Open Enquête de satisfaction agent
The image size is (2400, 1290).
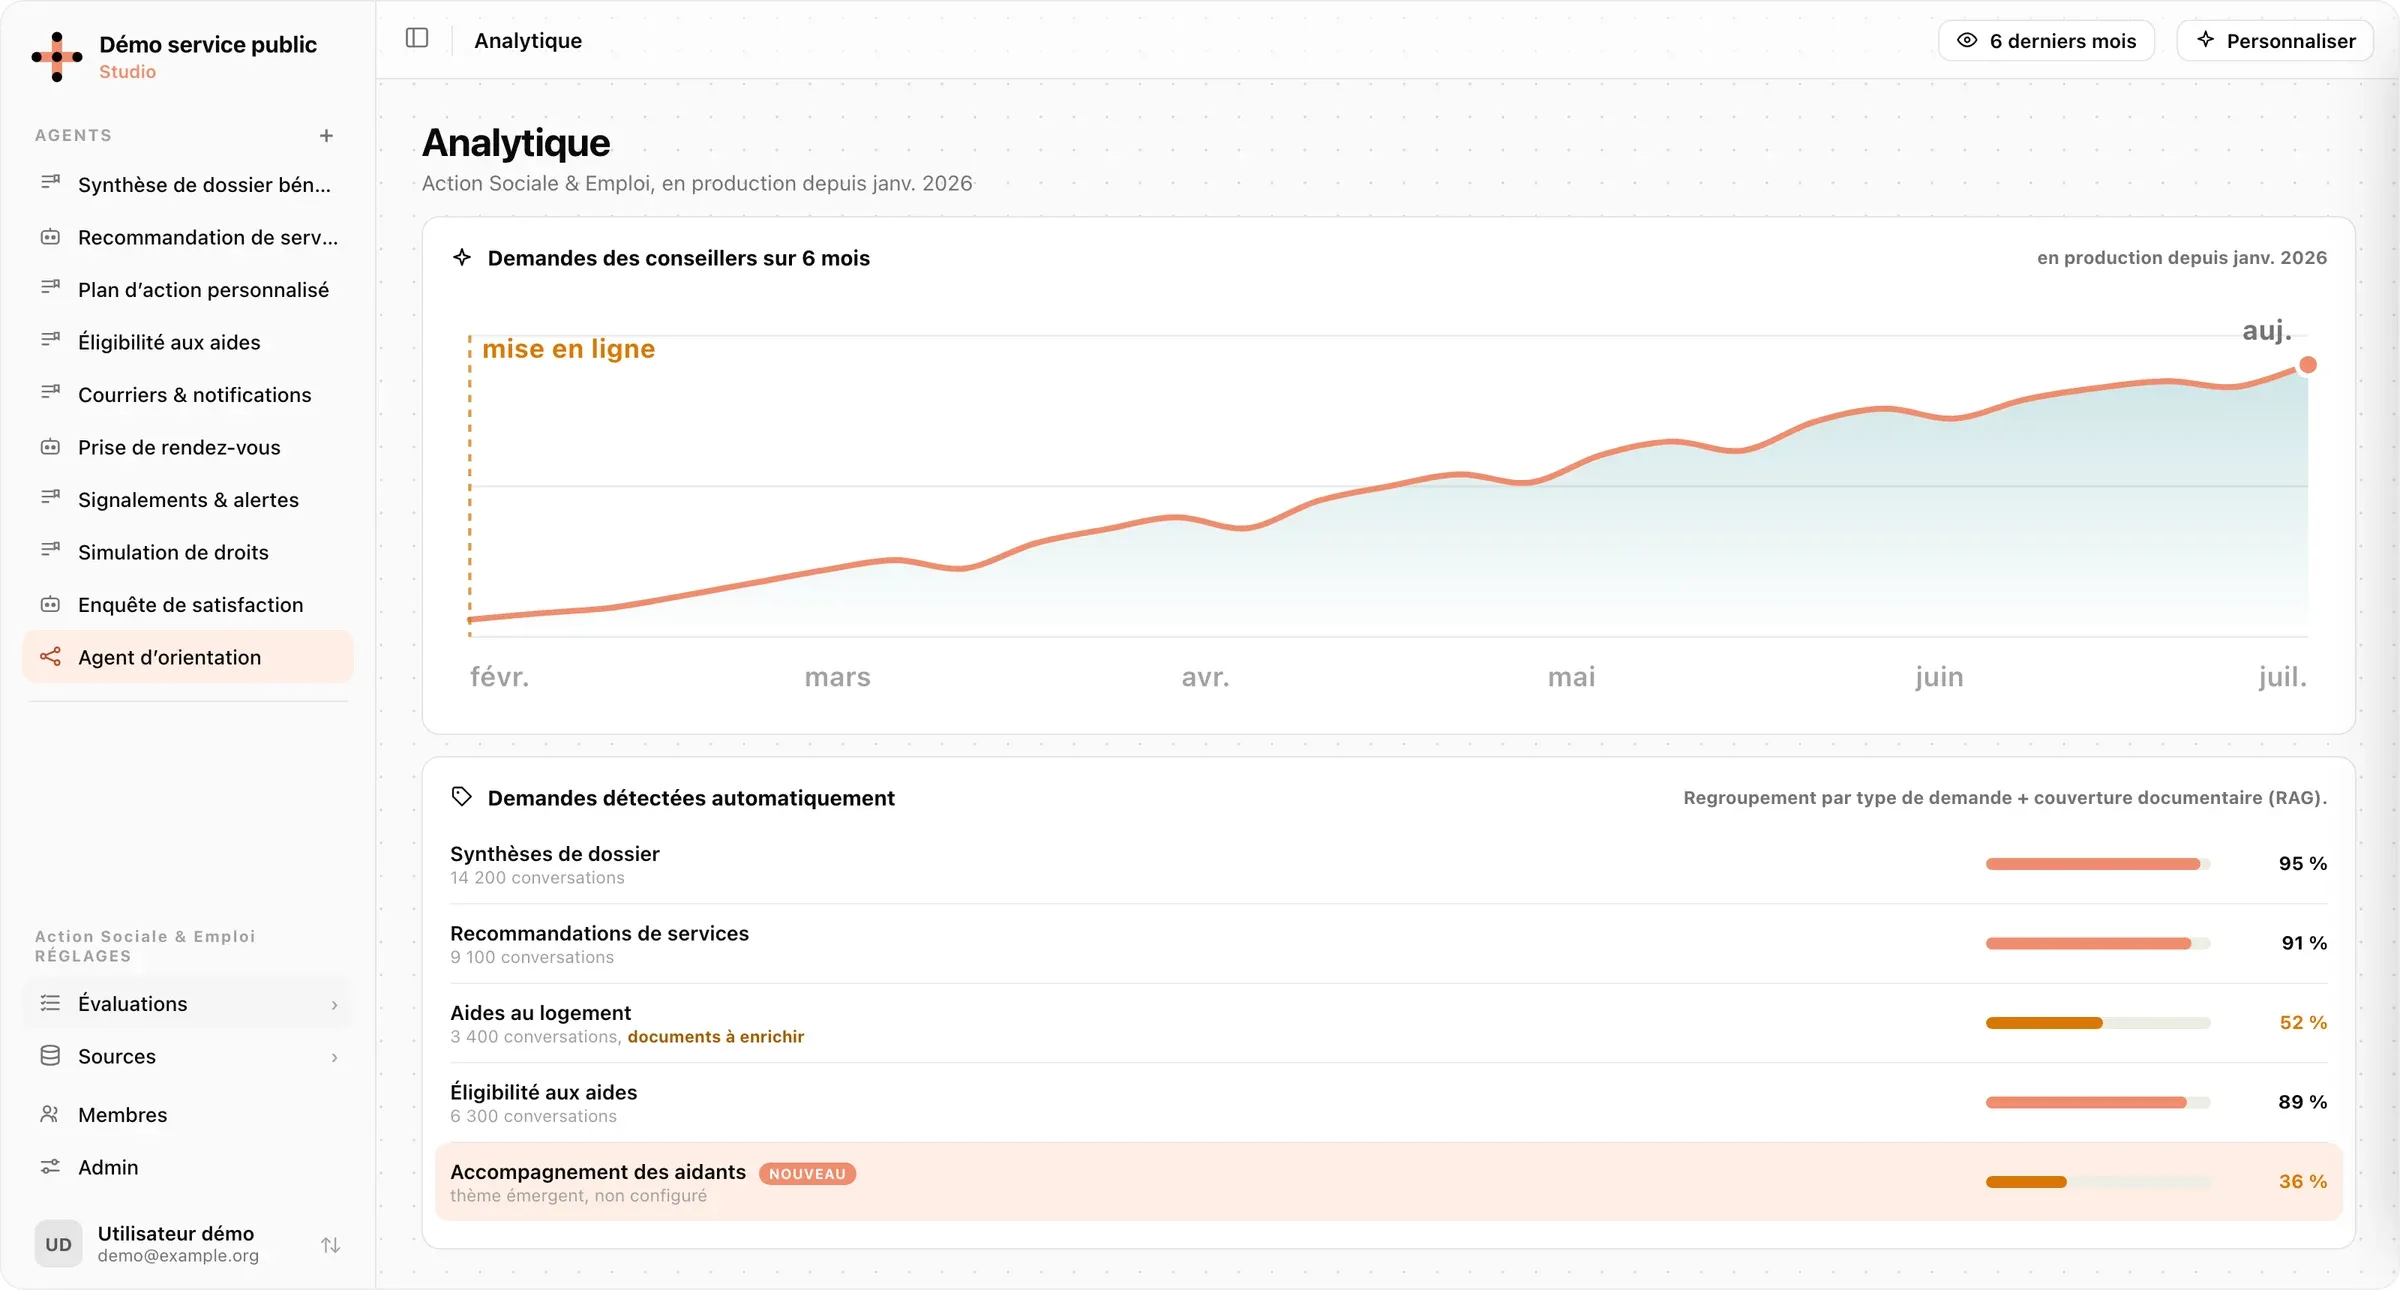click(x=188, y=604)
